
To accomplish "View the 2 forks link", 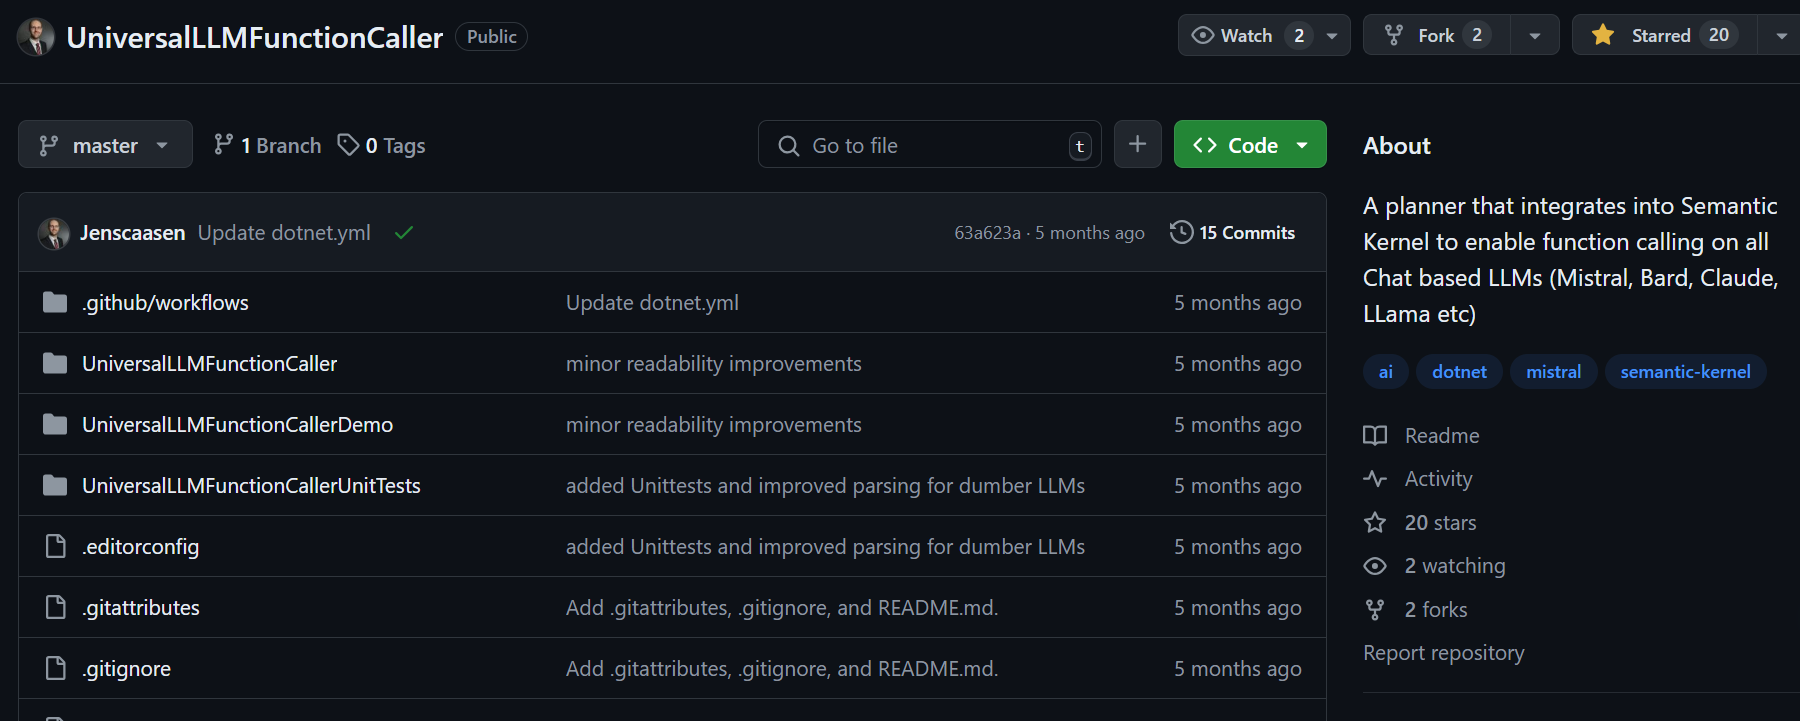I will 1436,610.
